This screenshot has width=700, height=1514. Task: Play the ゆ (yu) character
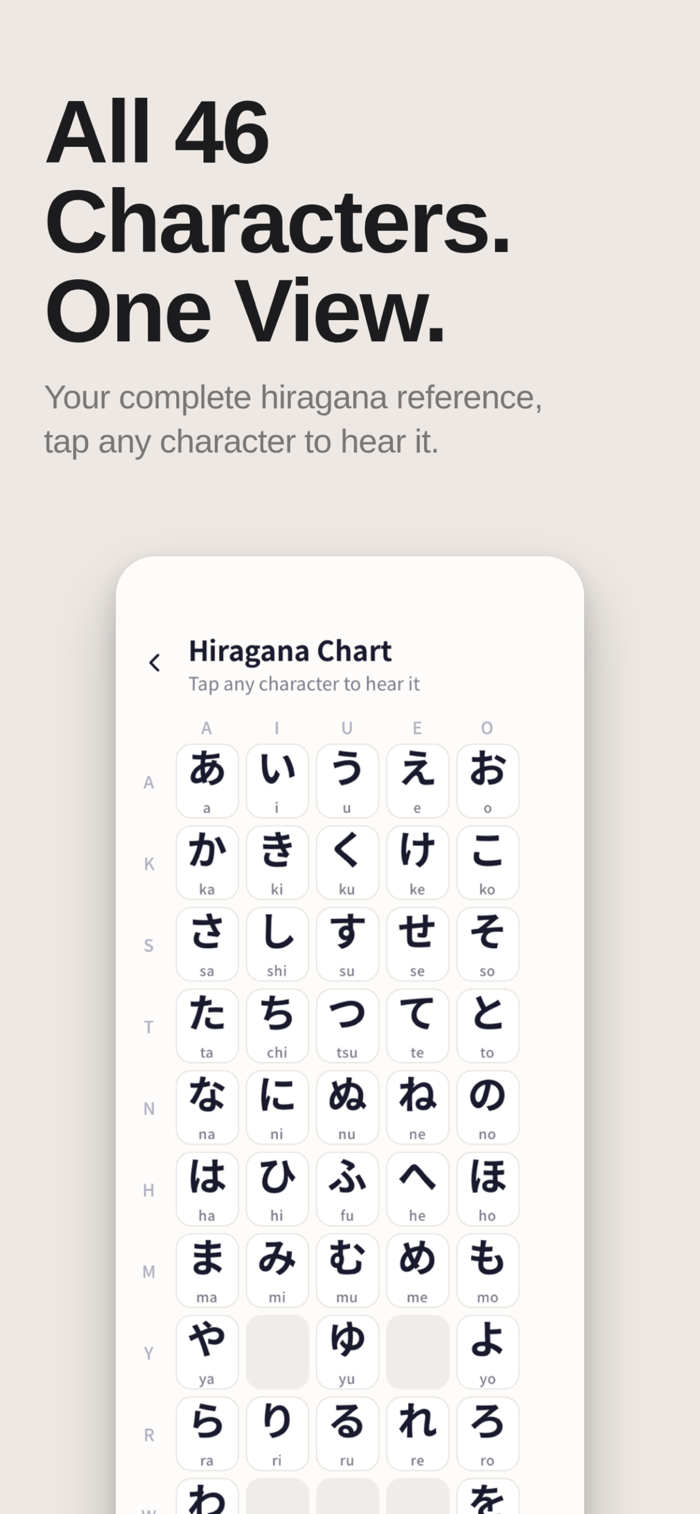(x=347, y=1352)
